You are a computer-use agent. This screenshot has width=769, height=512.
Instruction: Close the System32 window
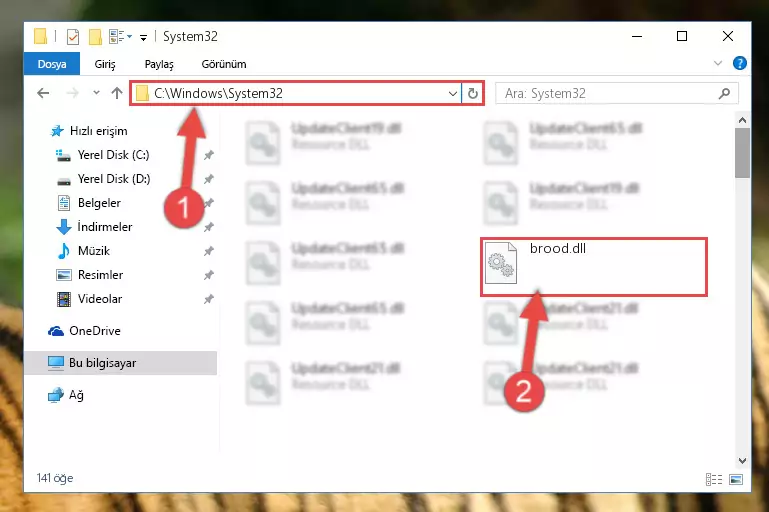[728, 36]
